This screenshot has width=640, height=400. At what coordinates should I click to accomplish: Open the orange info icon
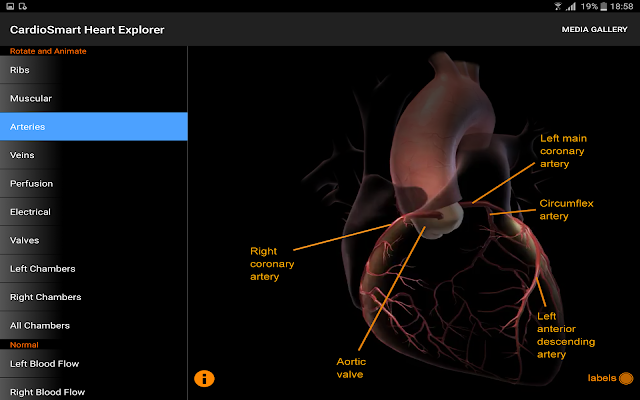(203, 378)
